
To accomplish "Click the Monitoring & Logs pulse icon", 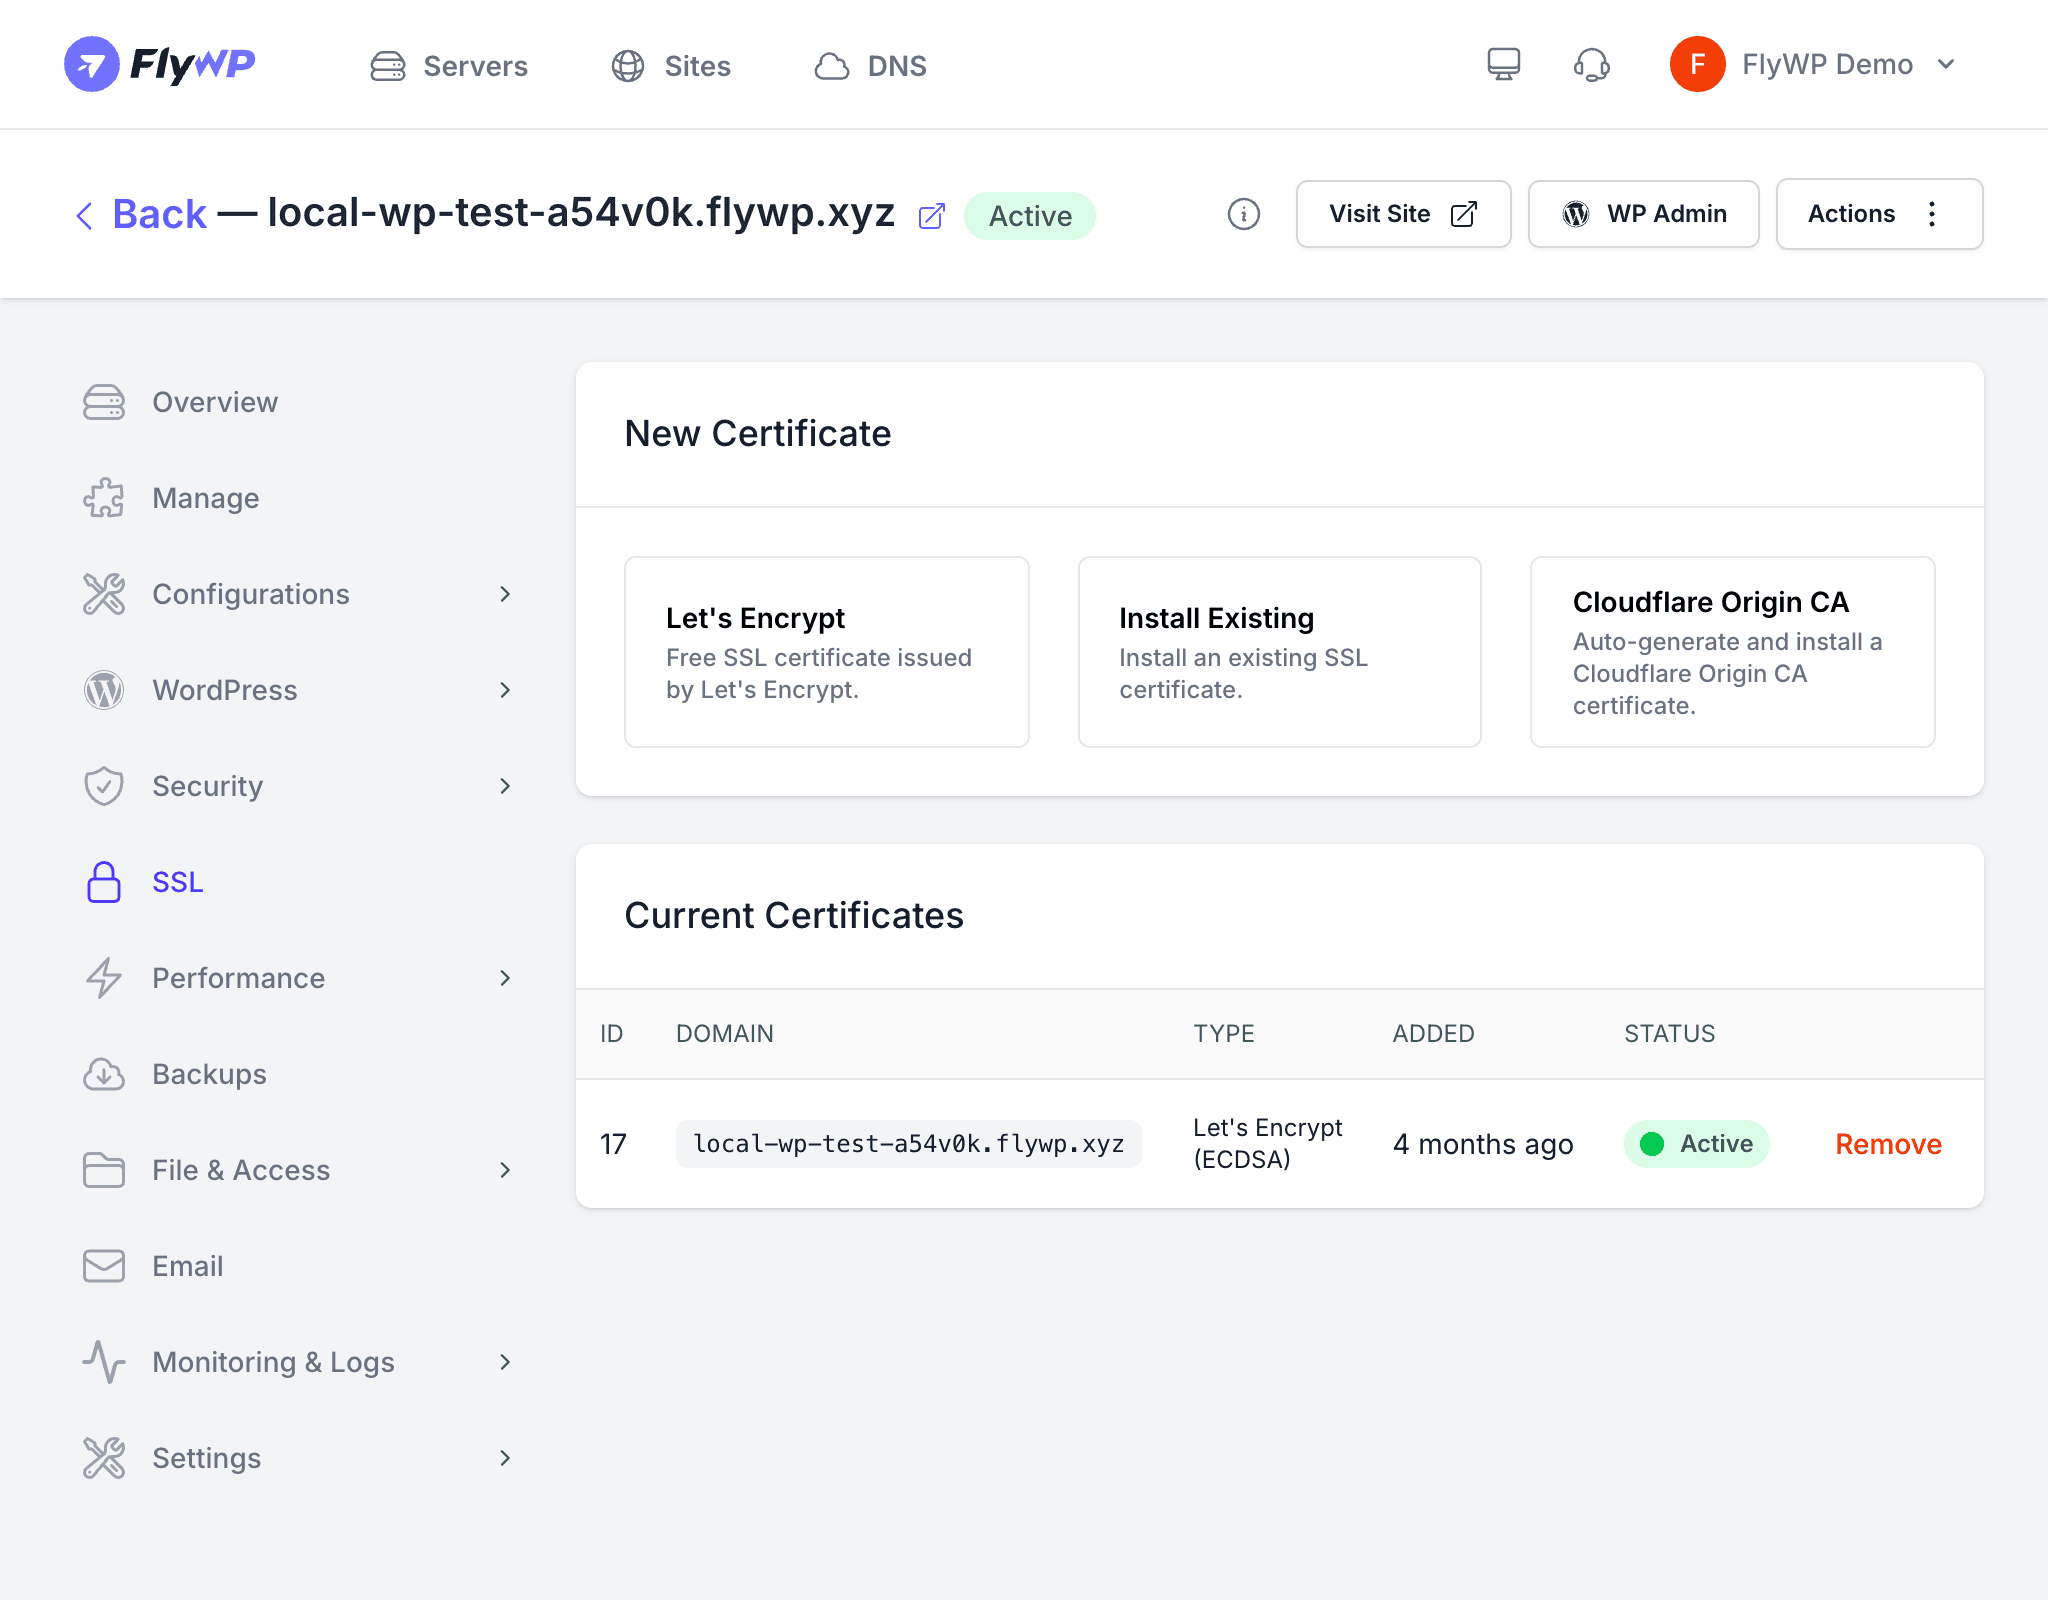I will [104, 1362].
